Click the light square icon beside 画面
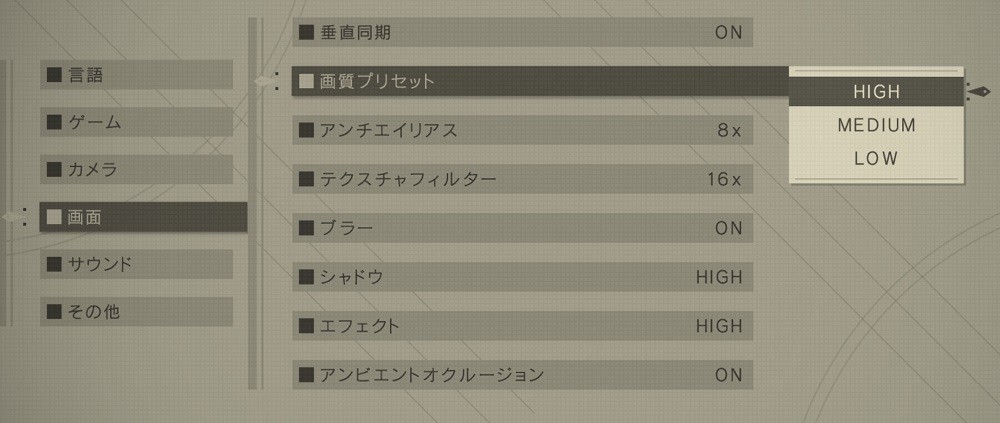Viewport: 1000px width, 423px height. [55, 217]
